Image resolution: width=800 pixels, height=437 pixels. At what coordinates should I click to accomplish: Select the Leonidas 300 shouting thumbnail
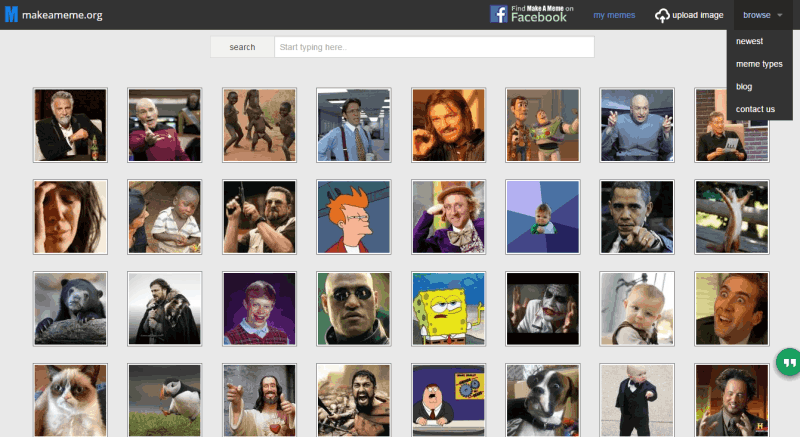[x=354, y=400]
